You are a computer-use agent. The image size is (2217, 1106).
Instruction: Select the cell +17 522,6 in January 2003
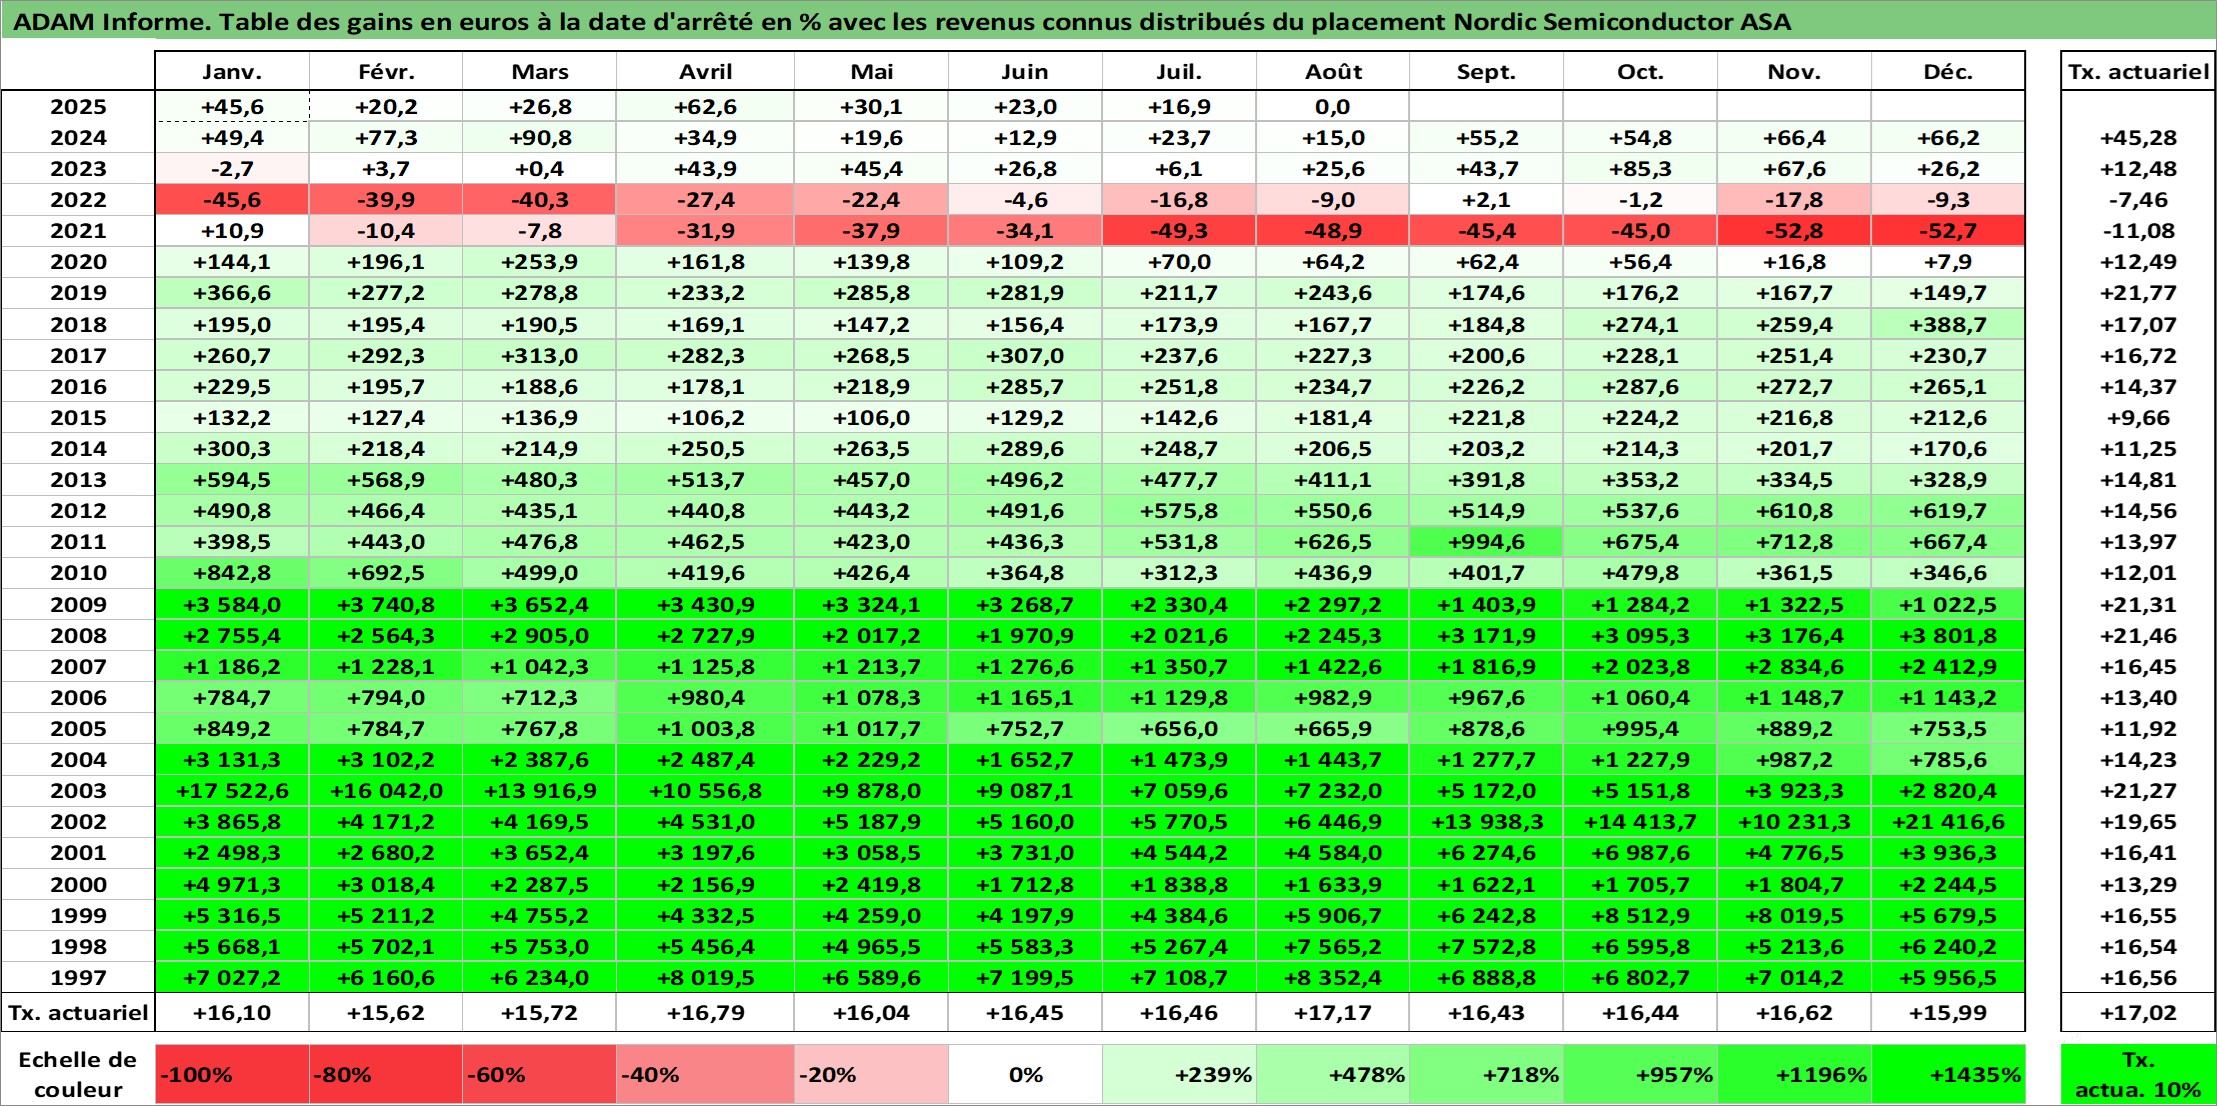click(x=232, y=791)
